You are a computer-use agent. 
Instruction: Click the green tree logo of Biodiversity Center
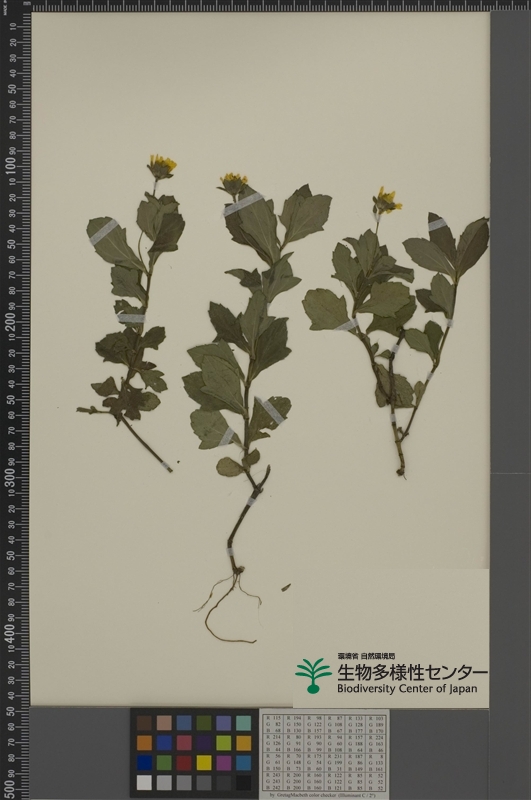pos(313,676)
